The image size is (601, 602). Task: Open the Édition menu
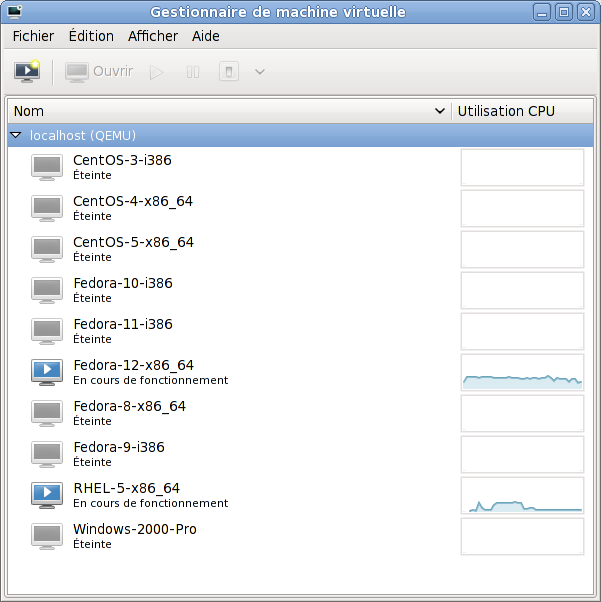(x=91, y=36)
